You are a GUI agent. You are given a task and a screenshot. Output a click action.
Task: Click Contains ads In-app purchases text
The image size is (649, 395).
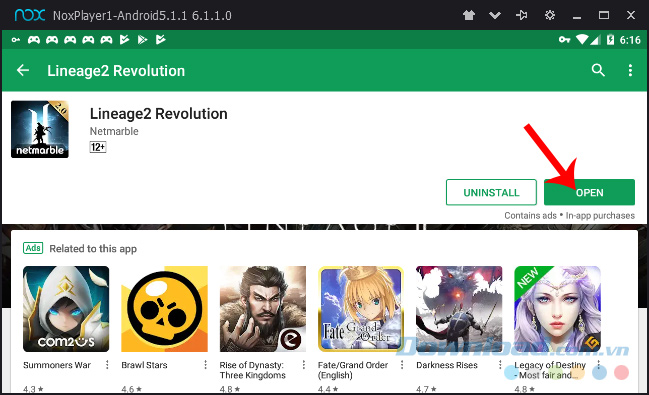click(x=569, y=215)
